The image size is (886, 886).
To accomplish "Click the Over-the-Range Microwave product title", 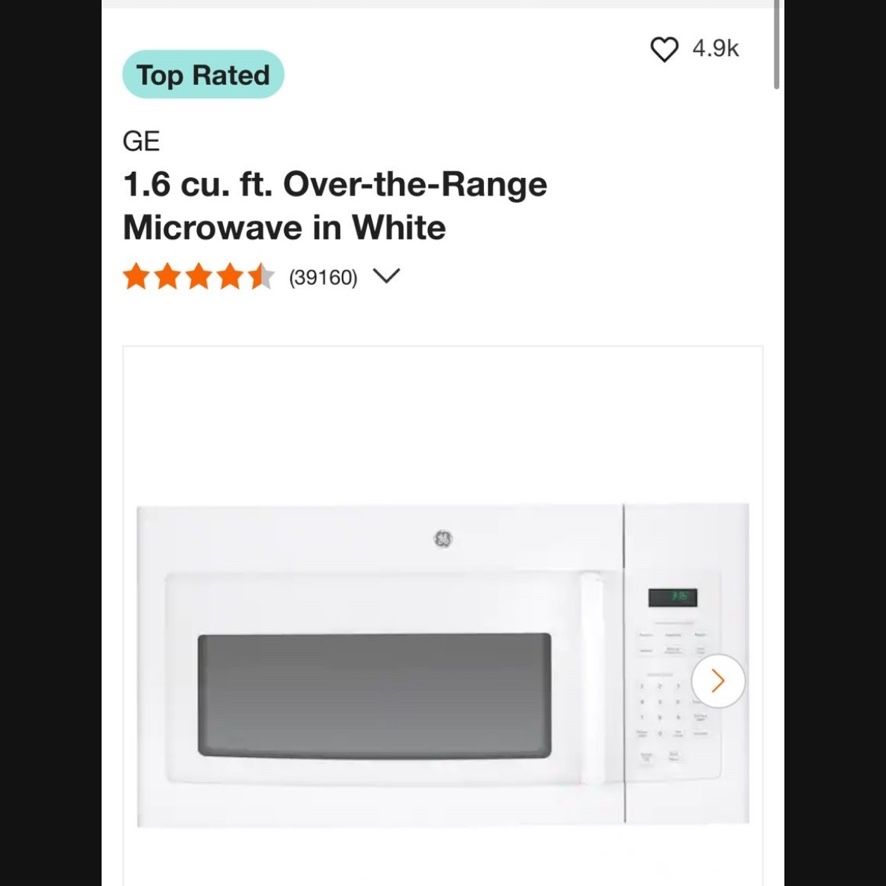I will 335,206.
